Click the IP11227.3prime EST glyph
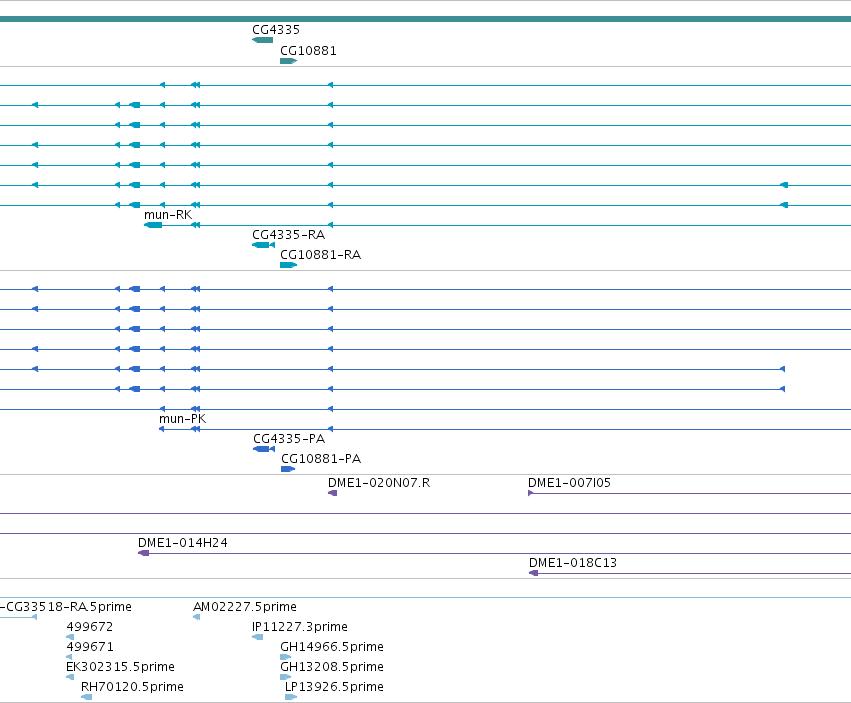This screenshot has width=851, height=703. point(258,637)
